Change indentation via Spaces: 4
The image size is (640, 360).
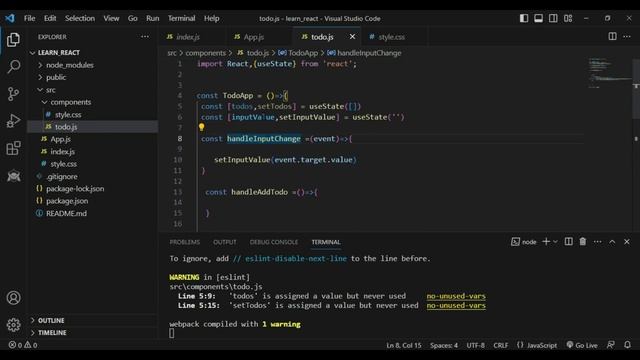(444, 345)
